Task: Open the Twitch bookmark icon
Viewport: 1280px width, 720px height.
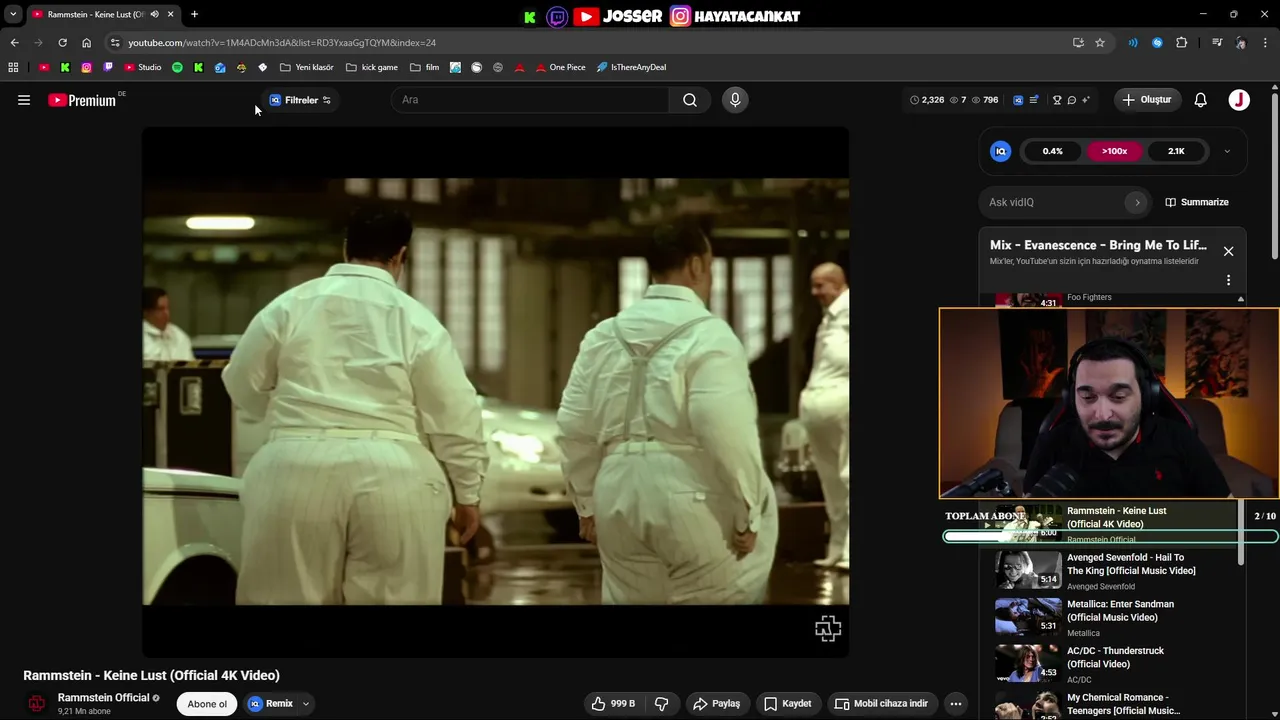Action: (x=108, y=67)
